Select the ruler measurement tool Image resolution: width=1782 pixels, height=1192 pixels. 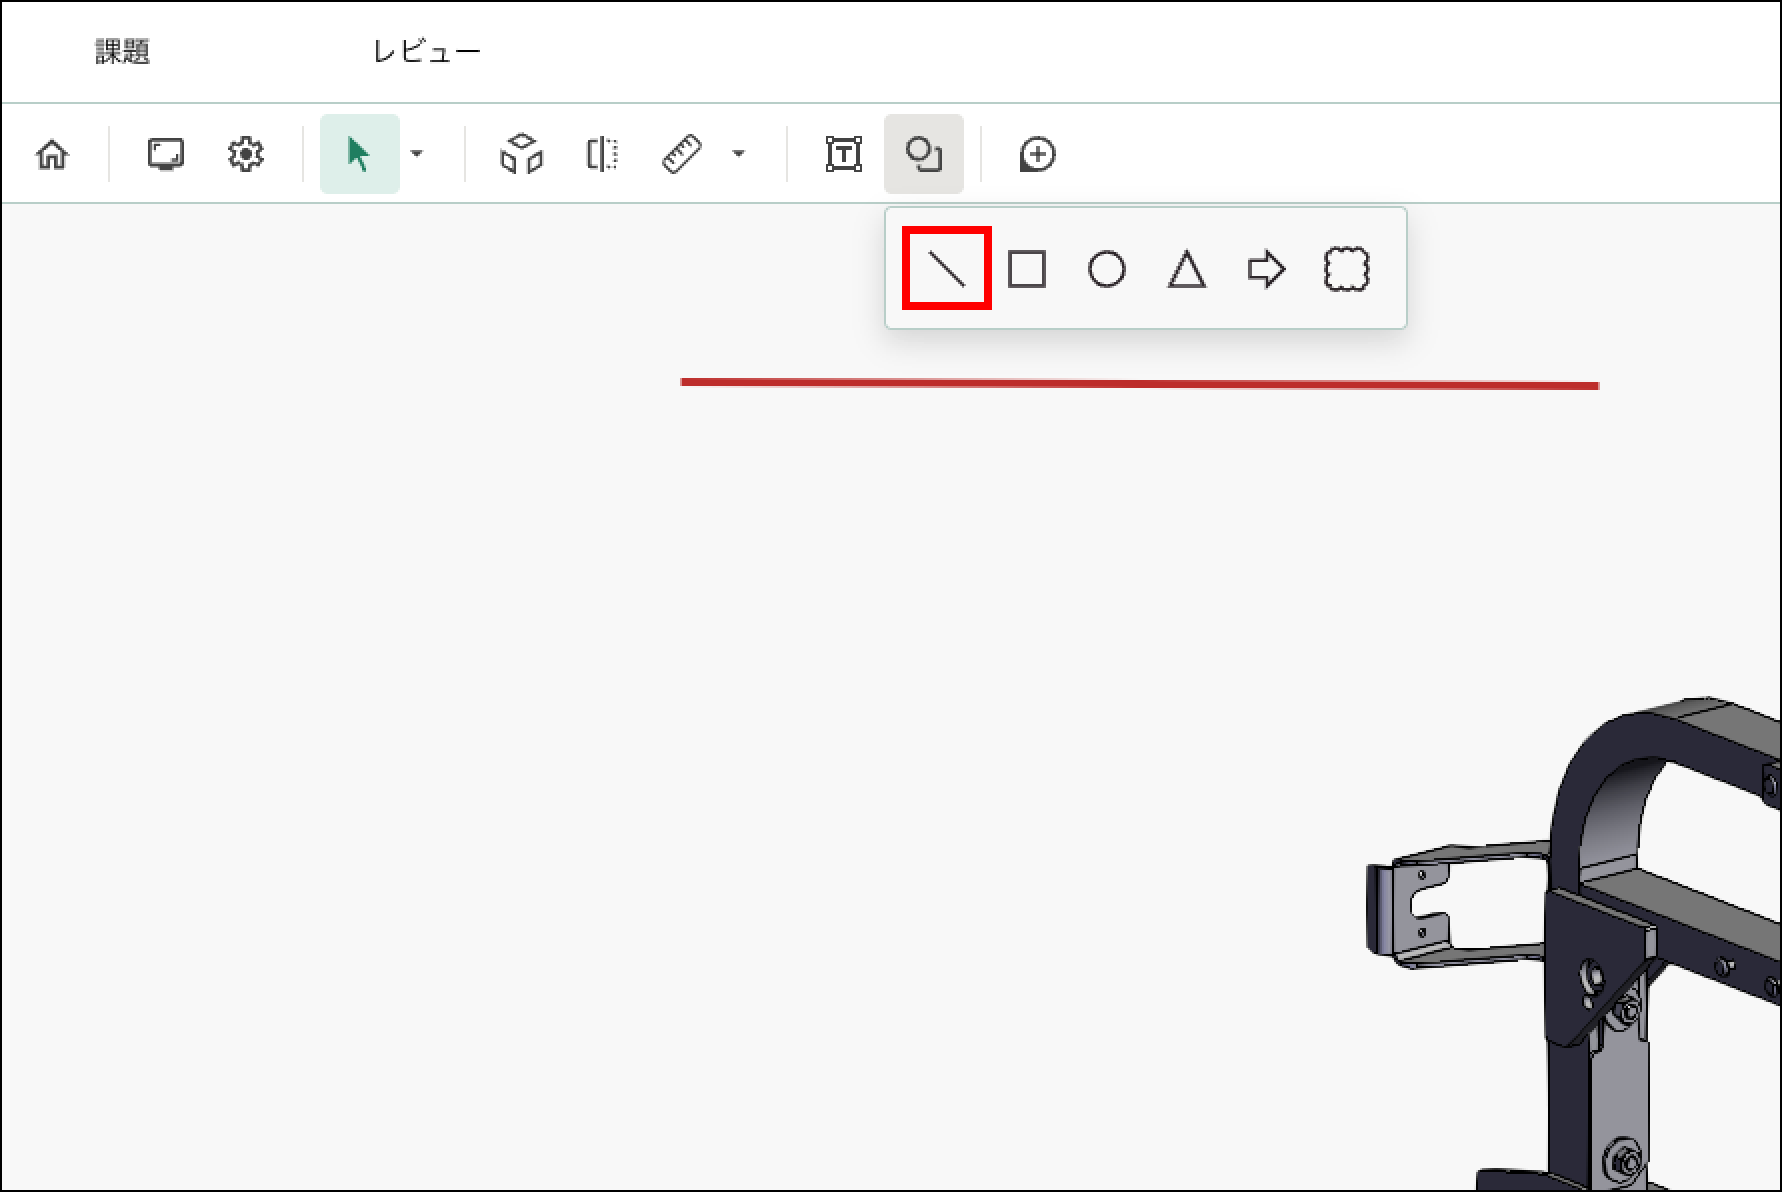(x=682, y=155)
